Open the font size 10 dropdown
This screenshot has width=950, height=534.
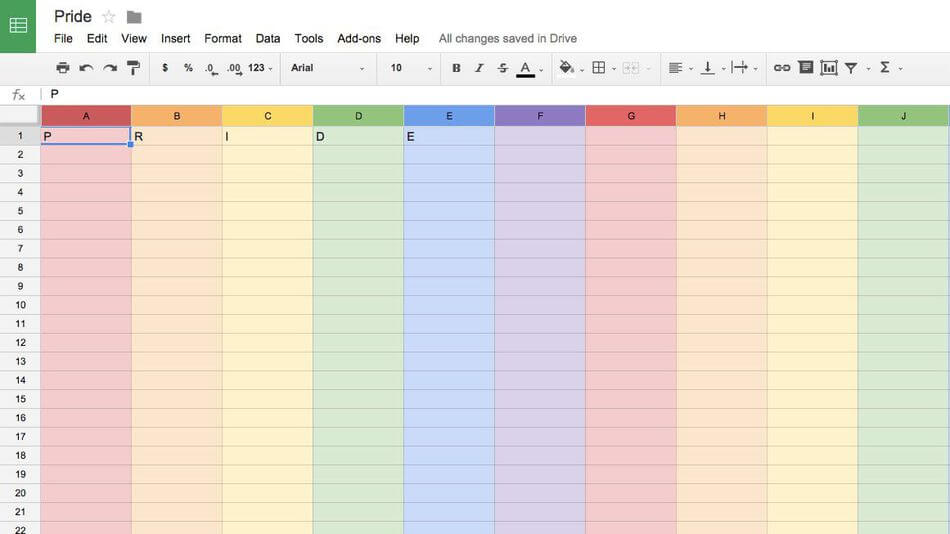point(411,68)
